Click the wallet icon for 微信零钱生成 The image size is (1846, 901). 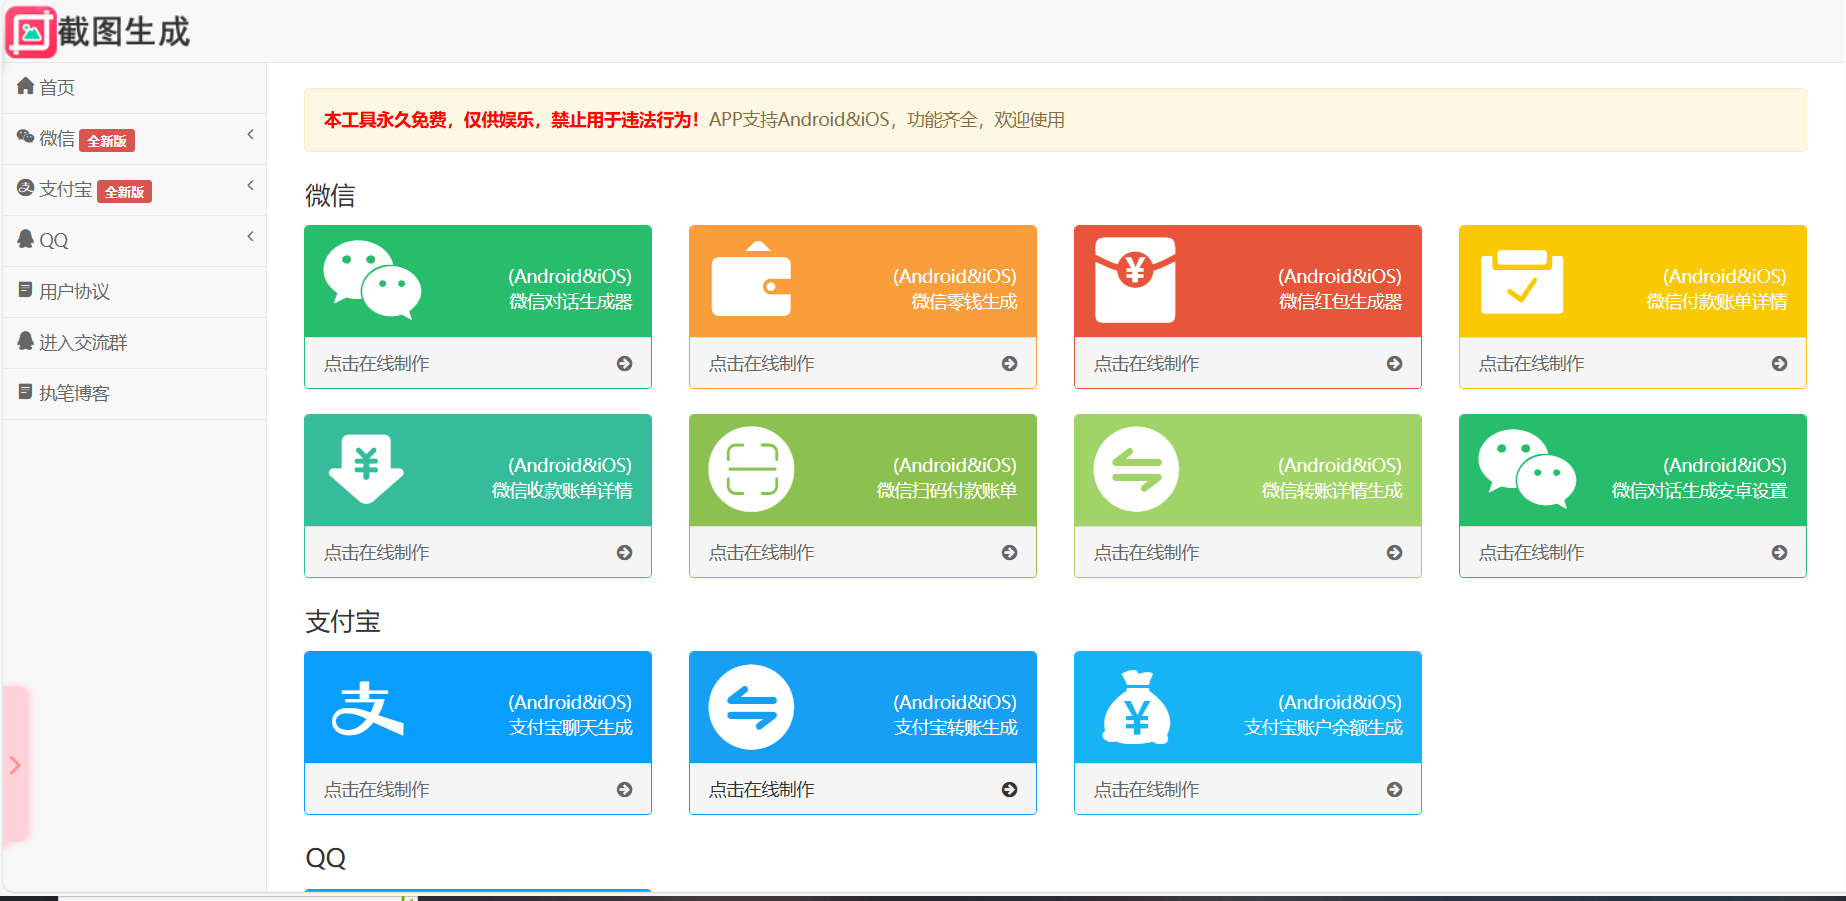pos(751,280)
